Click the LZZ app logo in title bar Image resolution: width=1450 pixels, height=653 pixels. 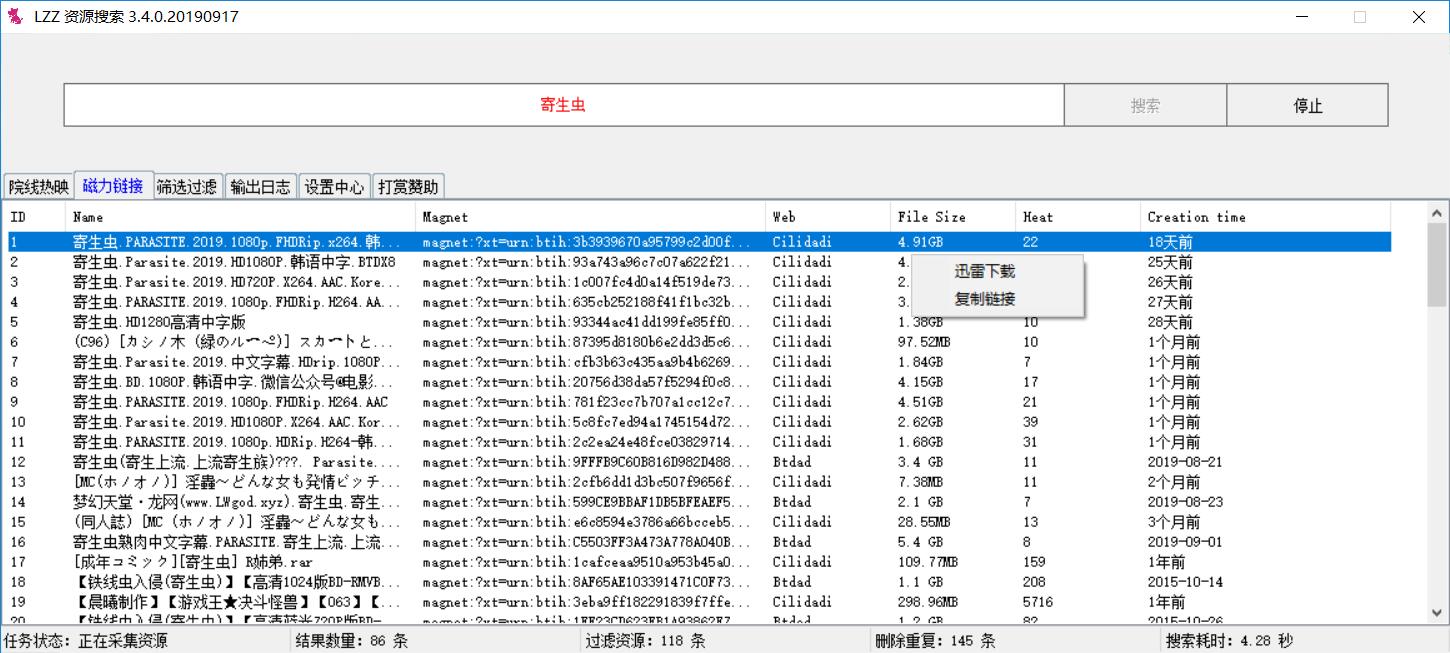(x=14, y=15)
